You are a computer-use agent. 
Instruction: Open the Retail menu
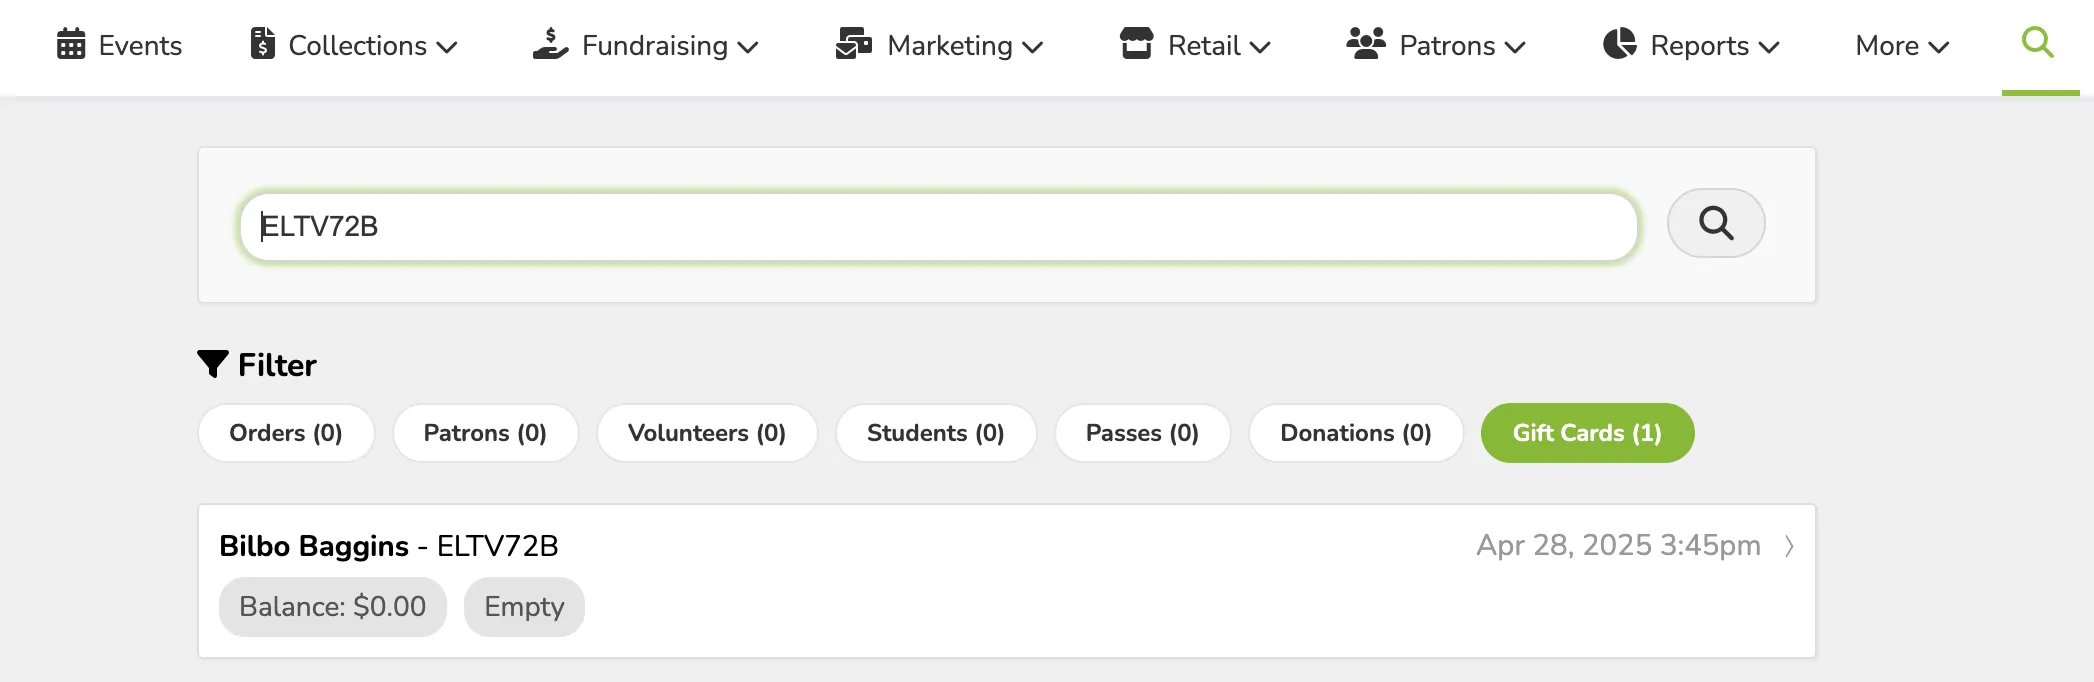1195,46
